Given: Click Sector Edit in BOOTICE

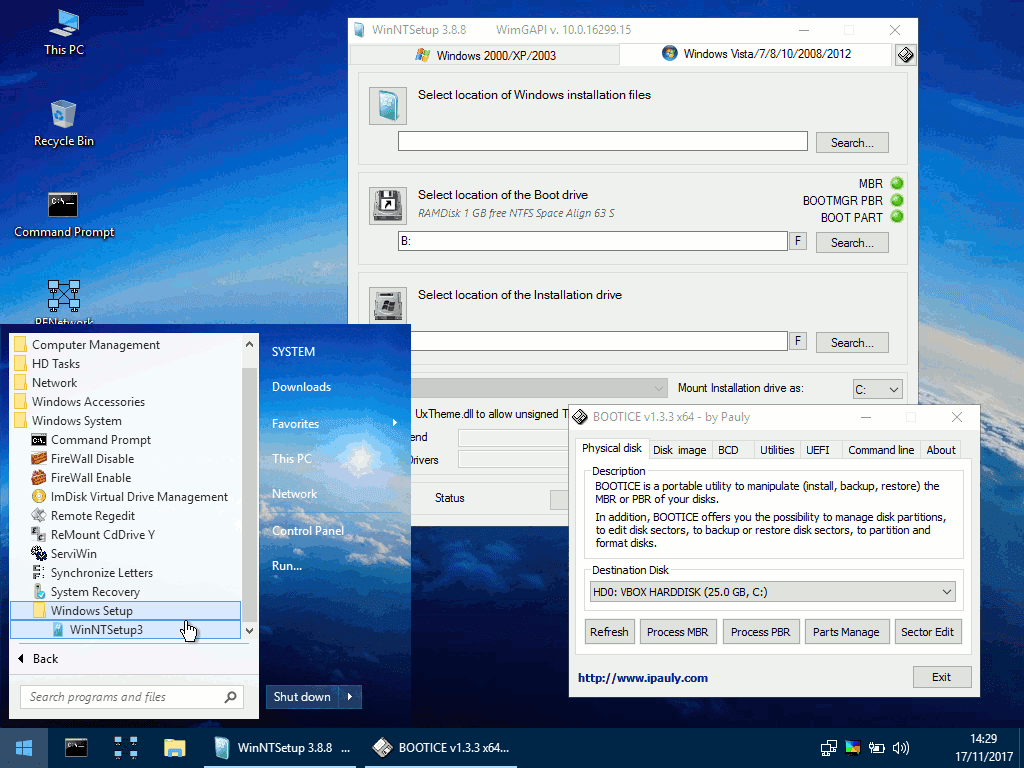Looking at the screenshot, I should pos(927,632).
